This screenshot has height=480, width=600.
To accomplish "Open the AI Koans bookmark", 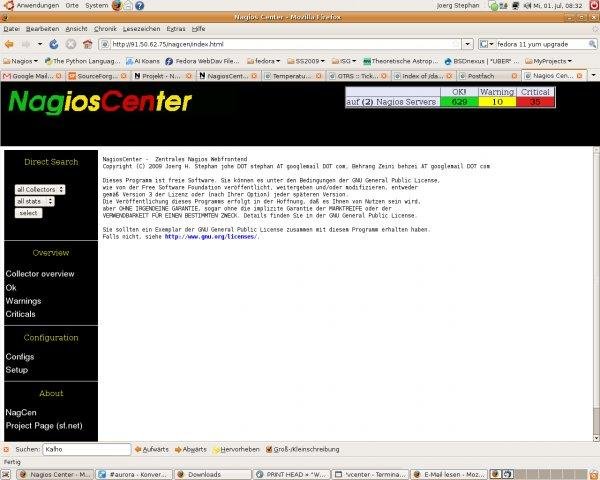I will click(x=143, y=61).
